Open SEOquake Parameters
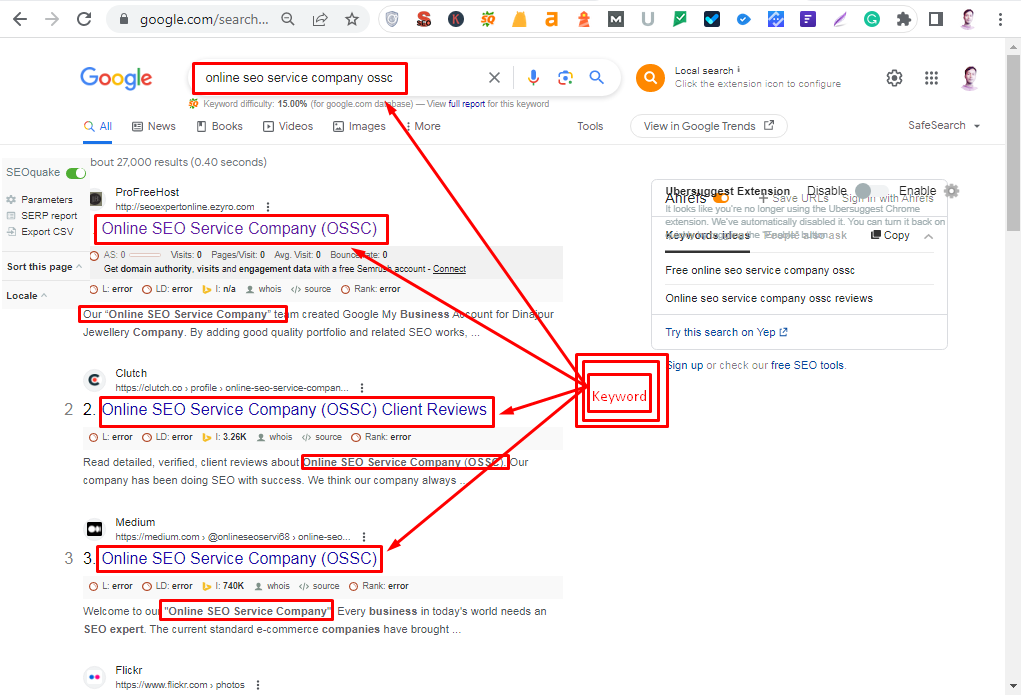Image resolution: width=1021 pixels, height=695 pixels. [x=40, y=199]
